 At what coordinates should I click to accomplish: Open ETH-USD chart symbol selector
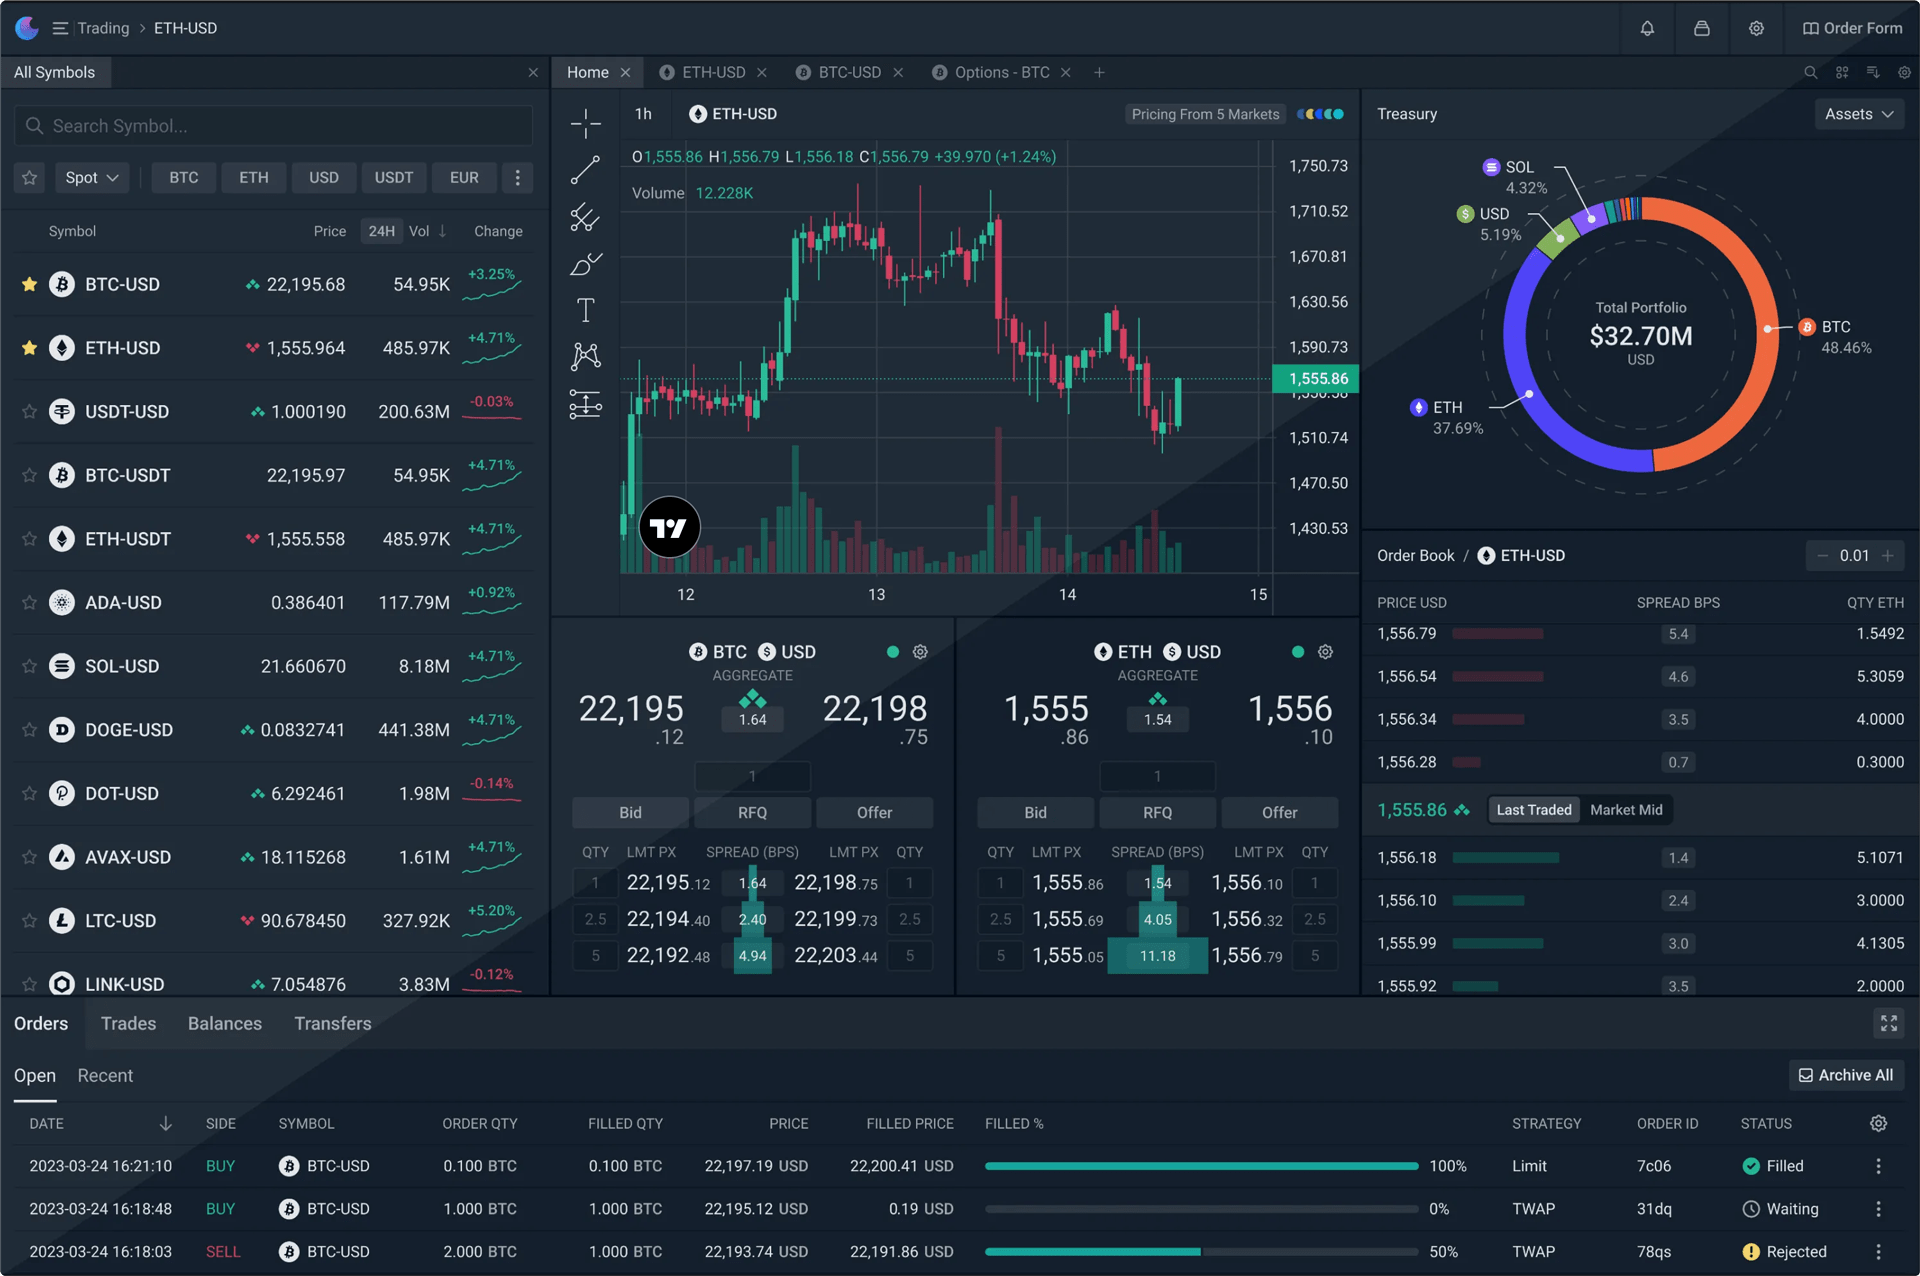point(733,114)
